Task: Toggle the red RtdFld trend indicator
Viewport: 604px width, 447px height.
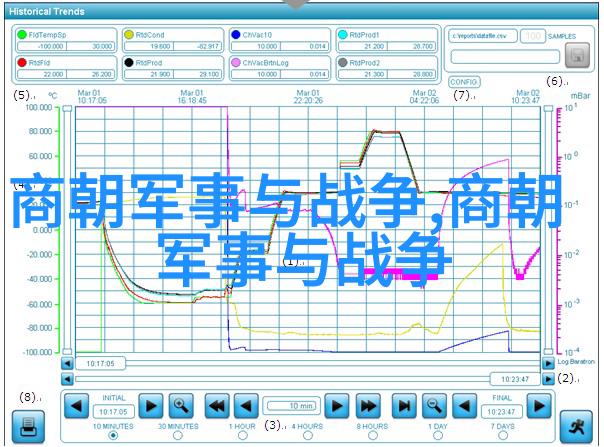Action: click(22, 62)
